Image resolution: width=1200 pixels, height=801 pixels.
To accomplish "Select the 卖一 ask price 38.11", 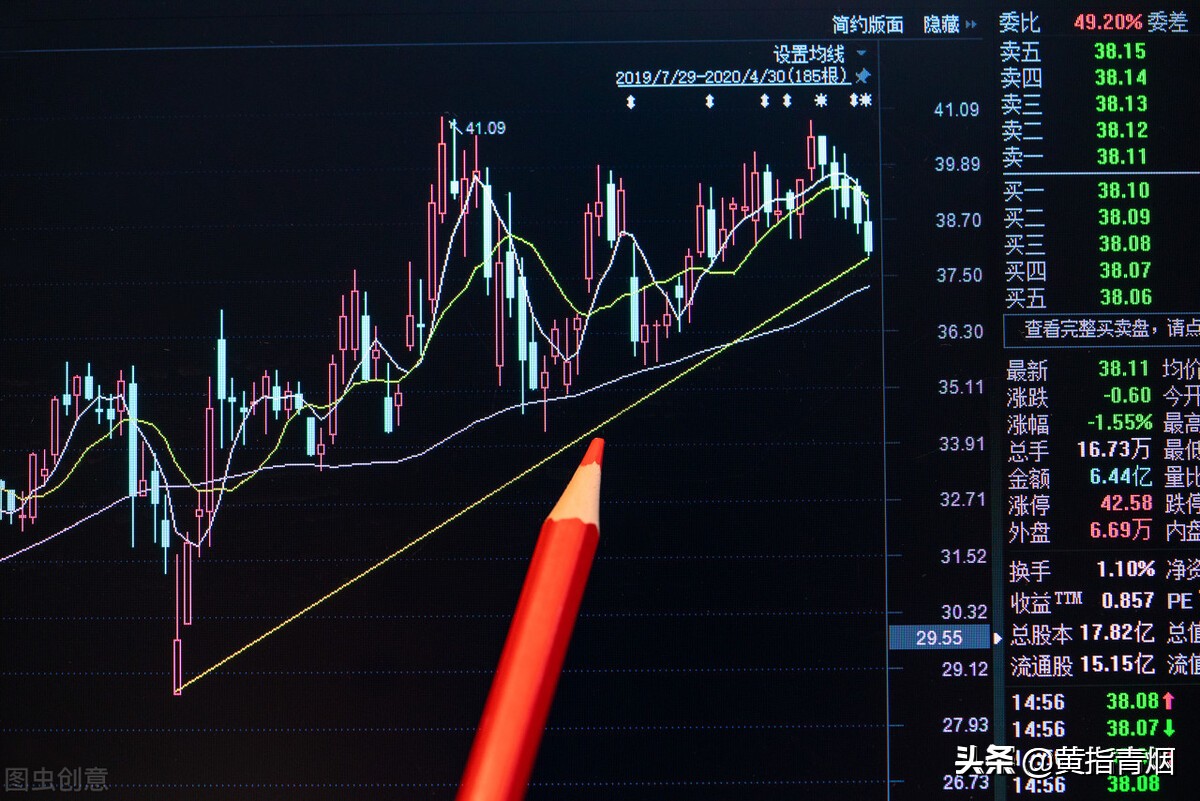I will coord(1070,156).
